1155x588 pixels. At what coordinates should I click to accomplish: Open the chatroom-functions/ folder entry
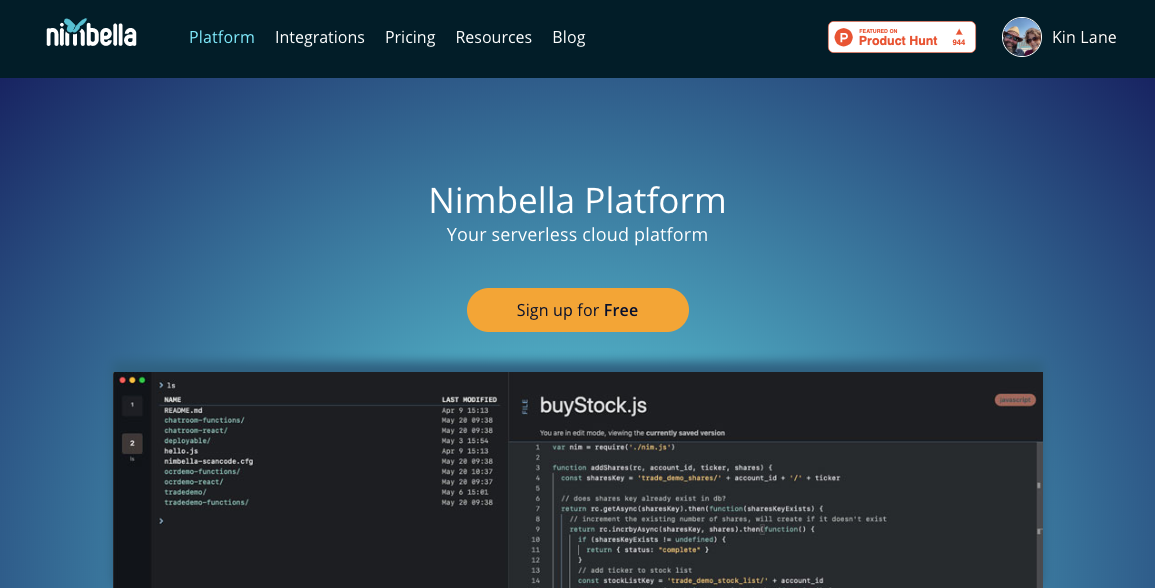pyautogui.click(x=204, y=421)
